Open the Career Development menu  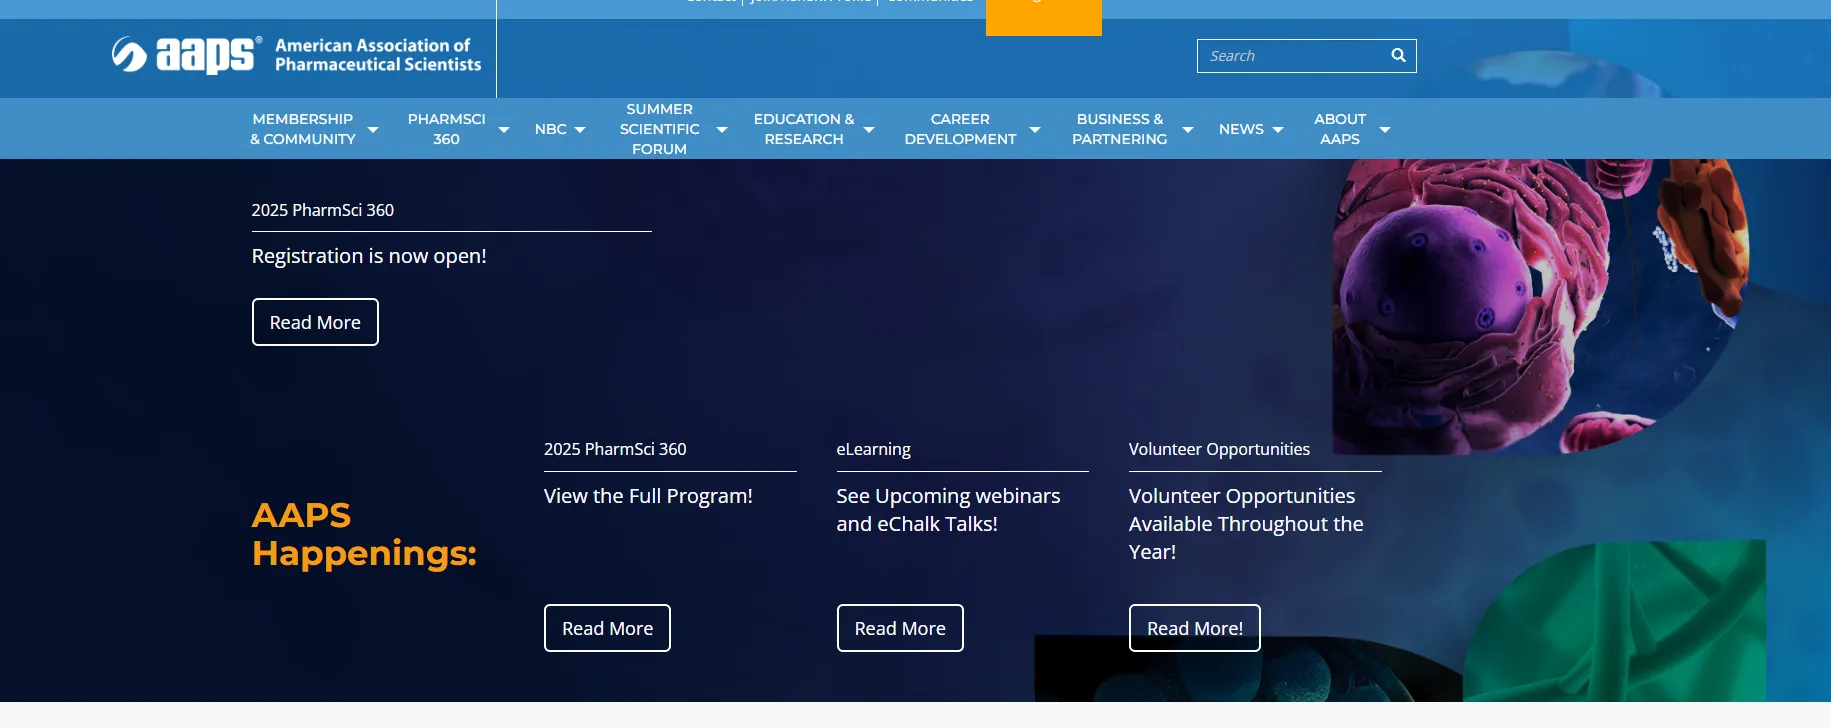(x=960, y=129)
